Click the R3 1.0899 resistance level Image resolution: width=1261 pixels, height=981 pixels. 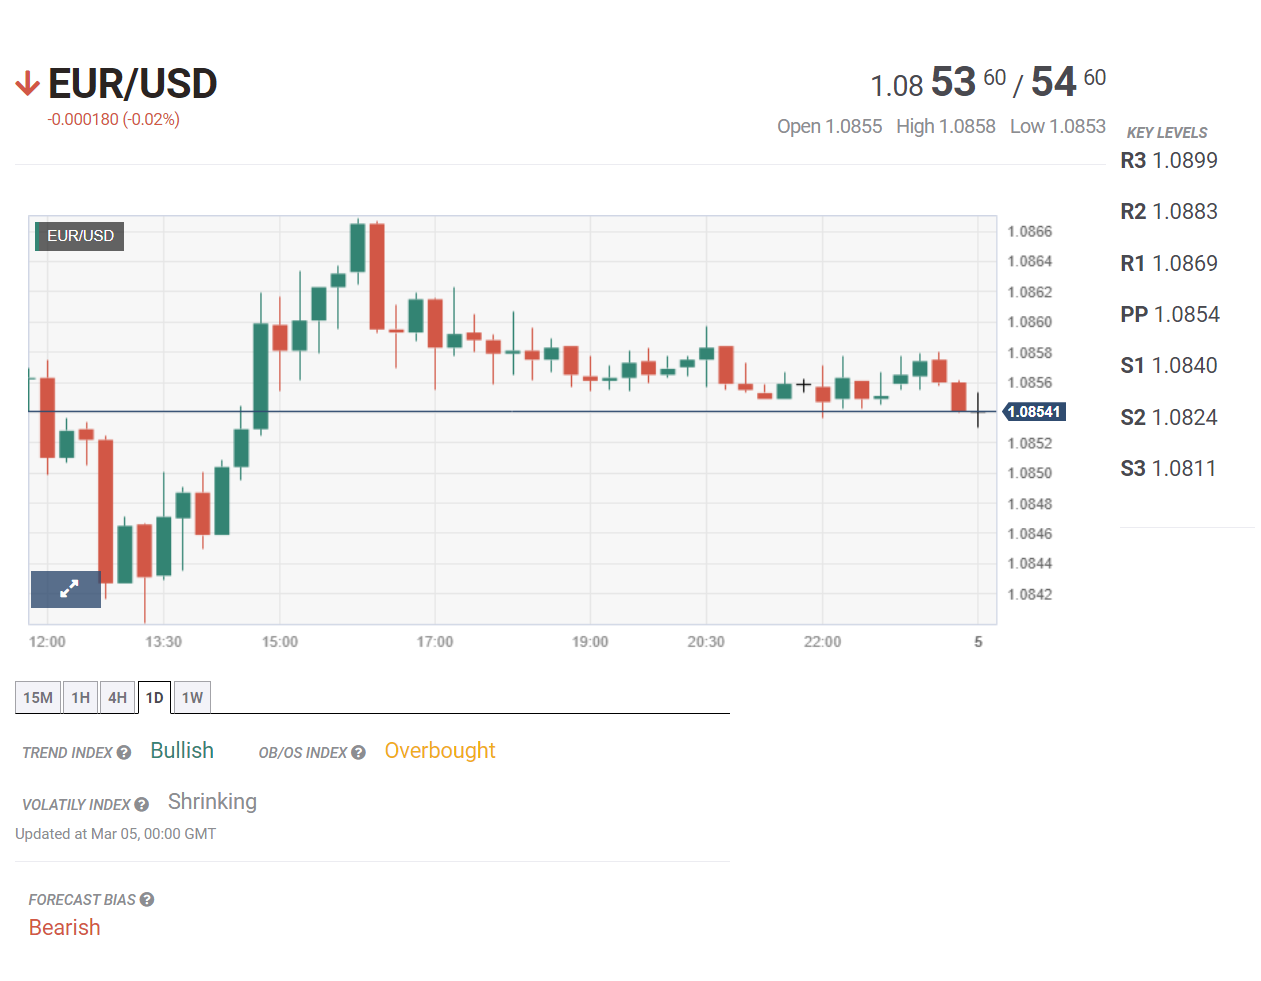(1168, 160)
